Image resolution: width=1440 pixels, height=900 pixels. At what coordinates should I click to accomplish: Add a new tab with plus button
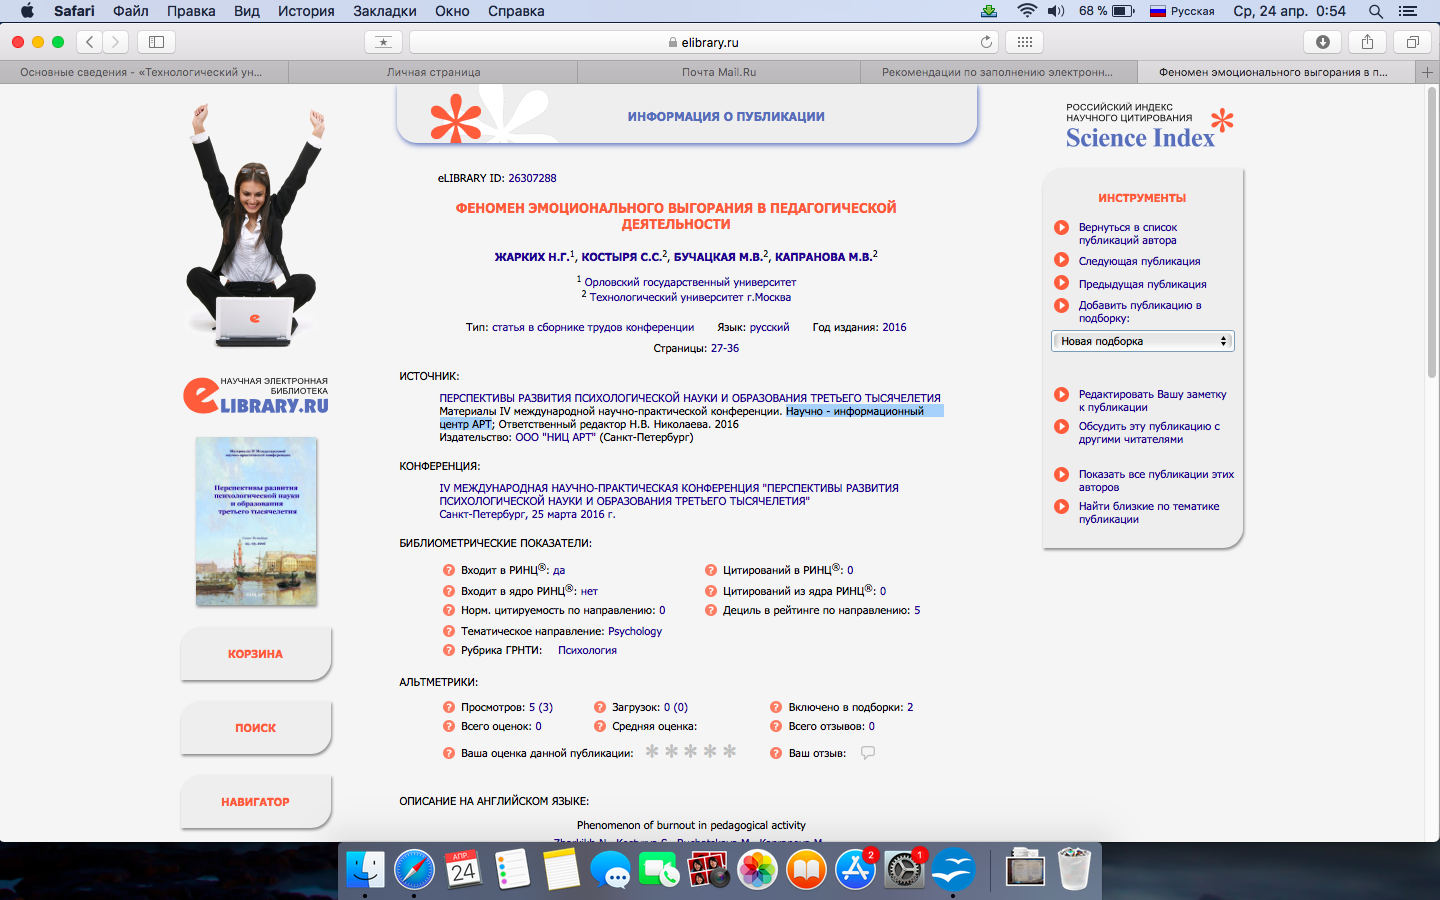pos(1427,72)
